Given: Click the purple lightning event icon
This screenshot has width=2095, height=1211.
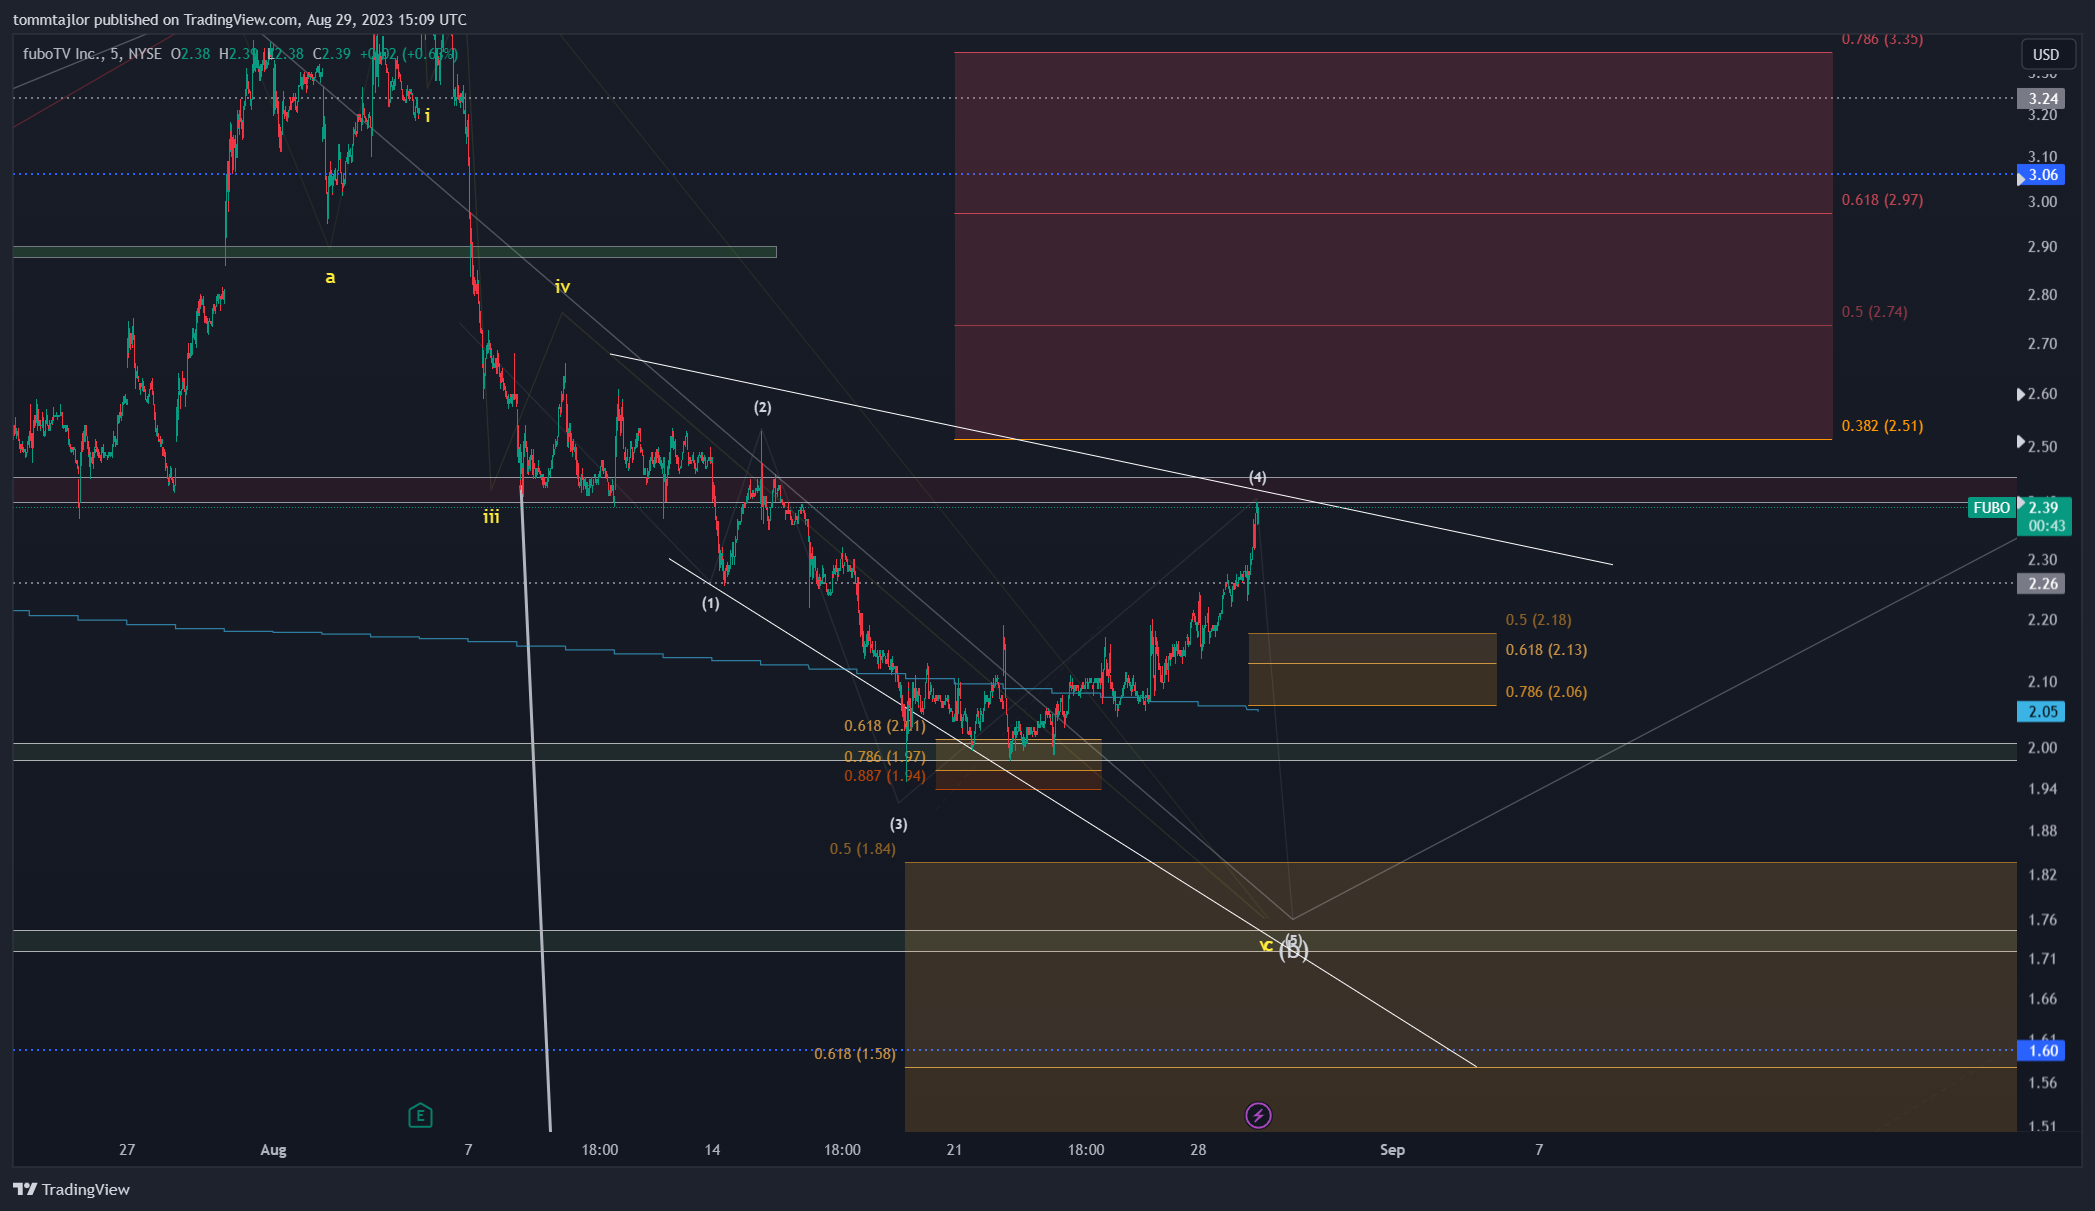Looking at the screenshot, I should pos(1258,1115).
